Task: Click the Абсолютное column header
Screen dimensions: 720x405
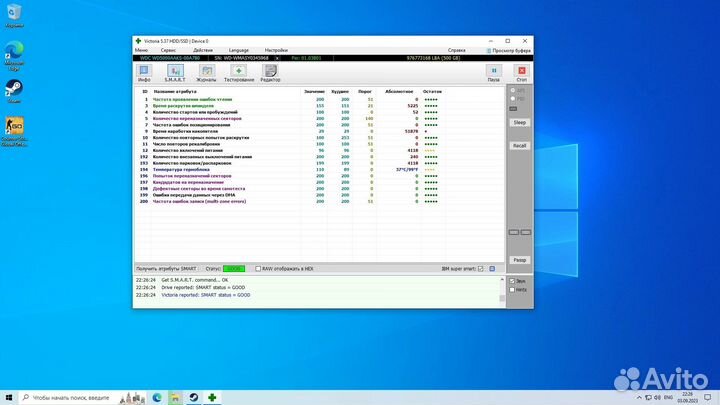Action: pyautogui.click(x=399, y=91)
